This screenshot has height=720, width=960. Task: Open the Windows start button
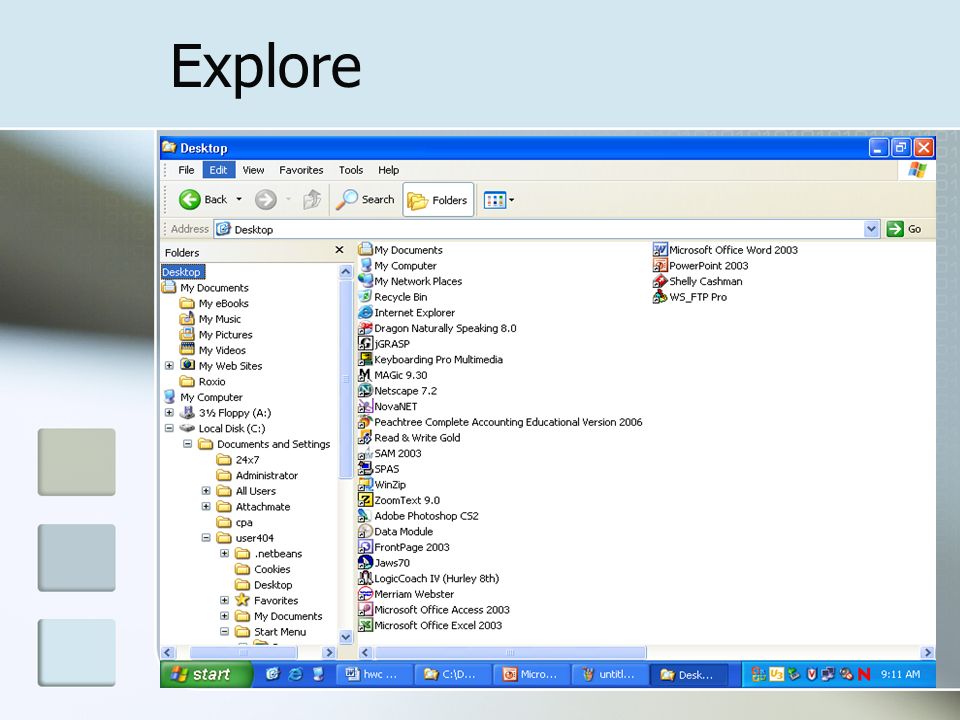click(206, 674)
